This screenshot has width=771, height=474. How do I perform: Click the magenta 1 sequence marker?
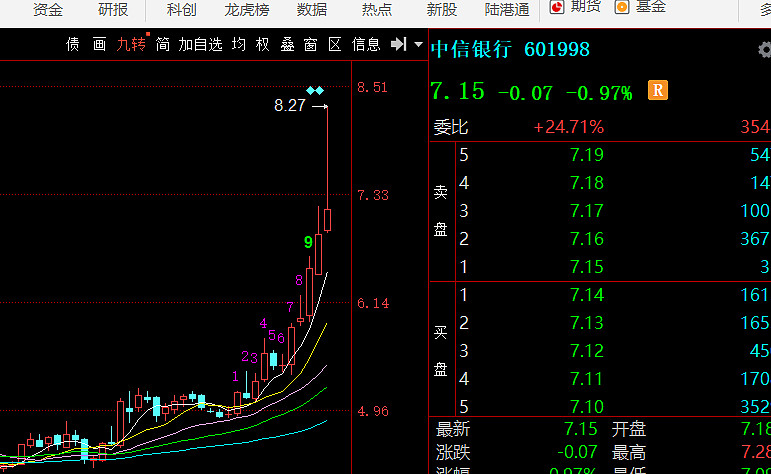[235, 377]
